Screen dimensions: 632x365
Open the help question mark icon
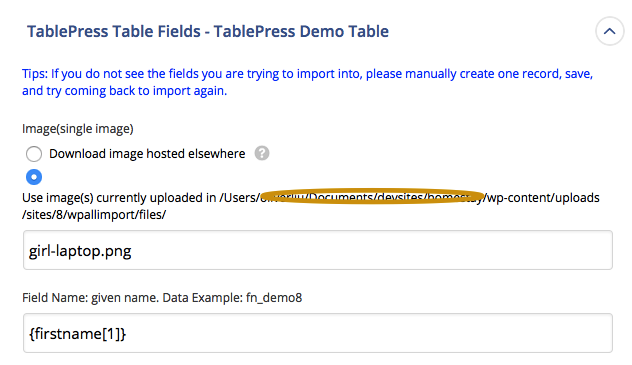pos(262,153)
